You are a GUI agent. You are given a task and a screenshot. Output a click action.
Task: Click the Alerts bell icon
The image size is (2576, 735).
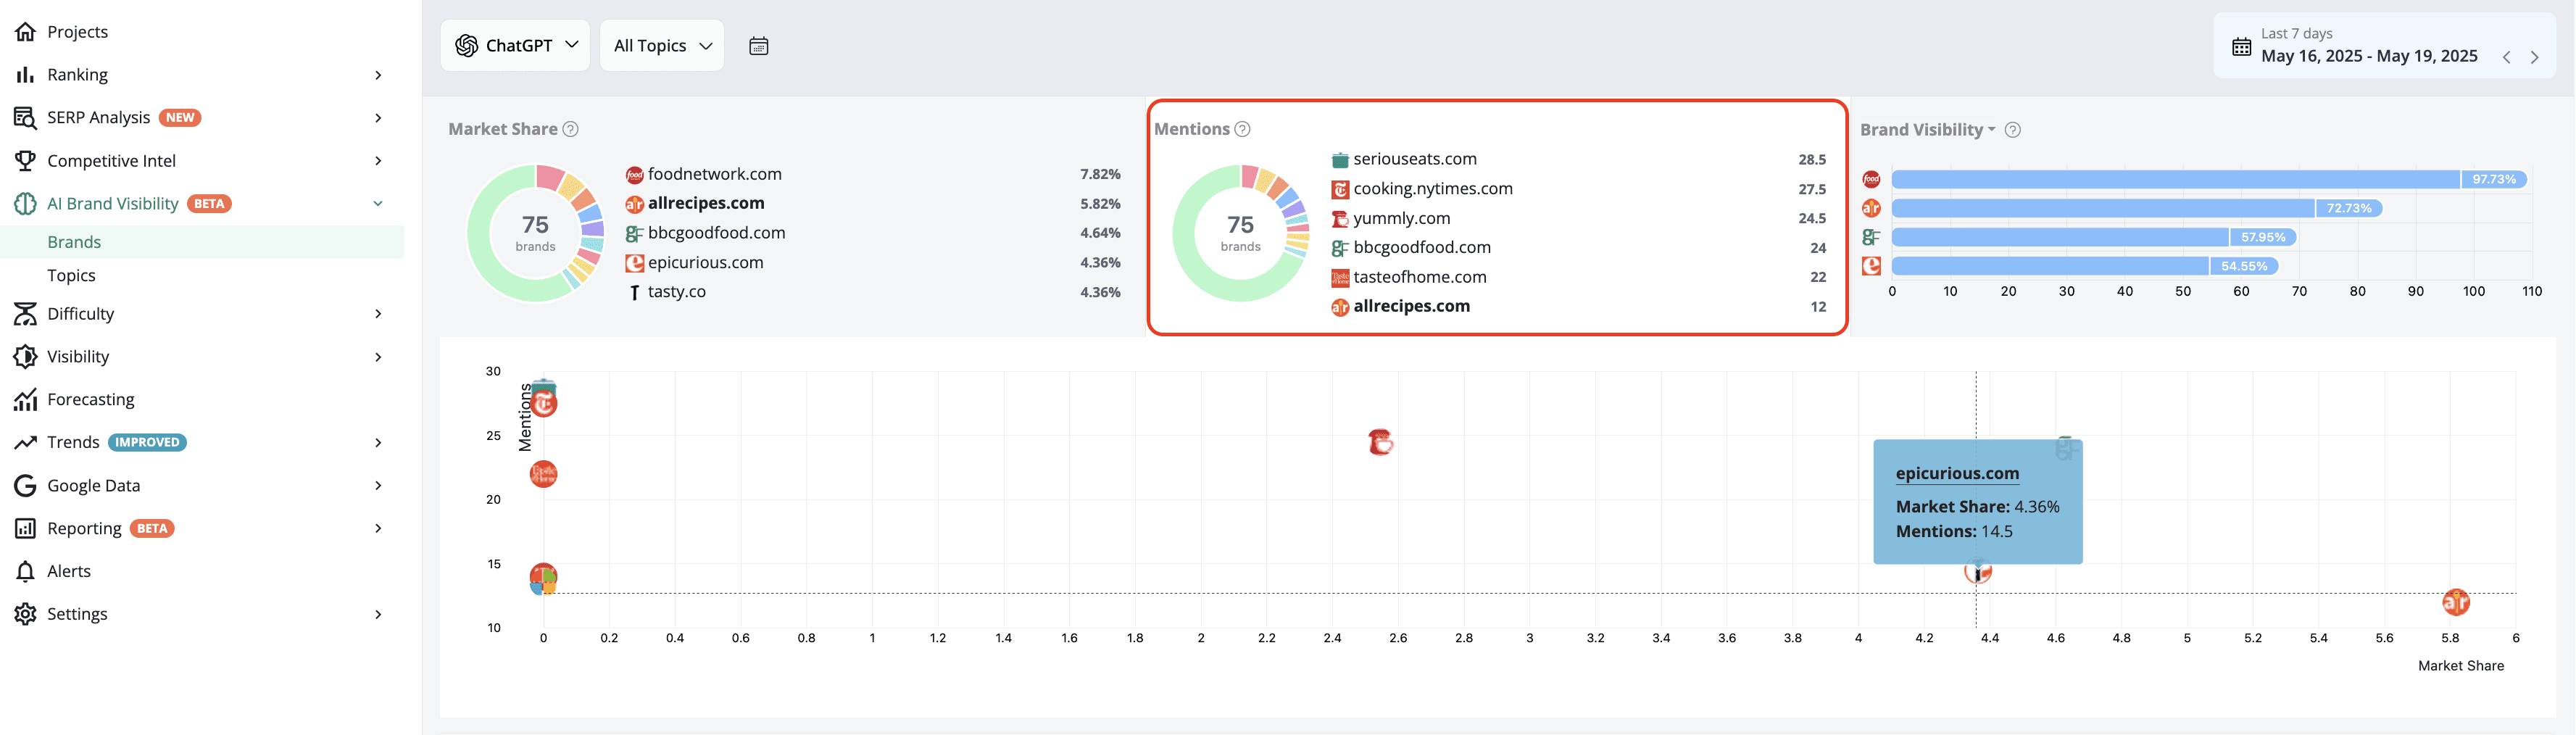[x=25, y=572]
